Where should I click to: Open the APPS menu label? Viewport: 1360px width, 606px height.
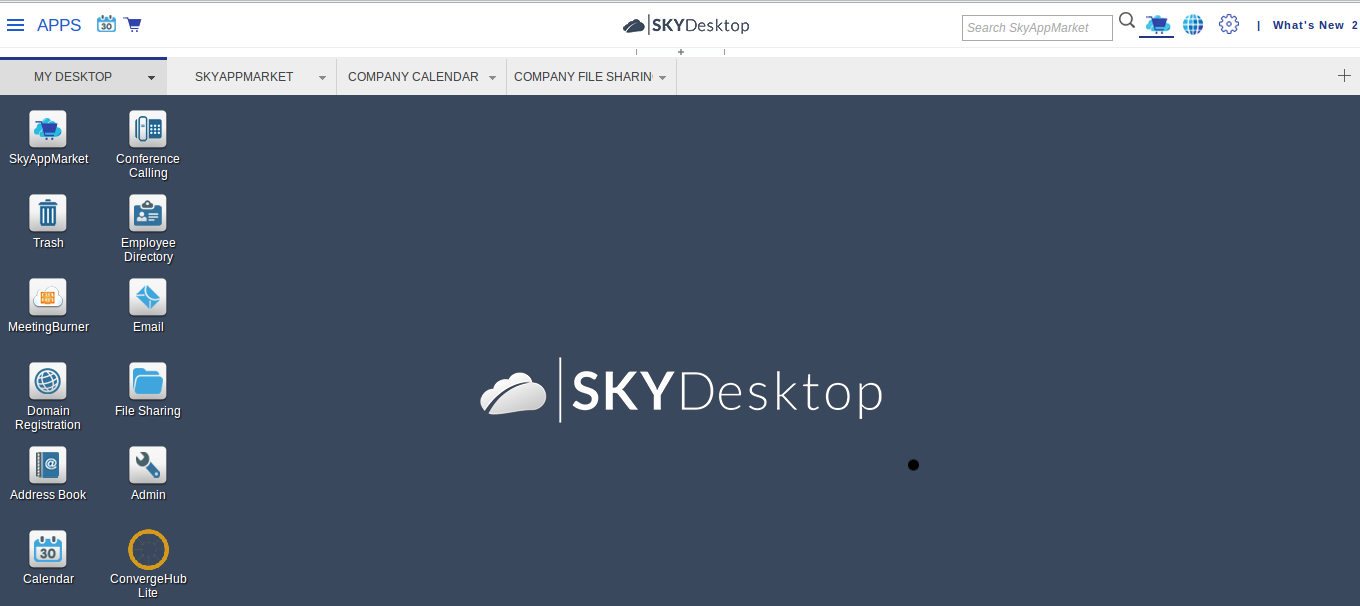pos(59,25)
